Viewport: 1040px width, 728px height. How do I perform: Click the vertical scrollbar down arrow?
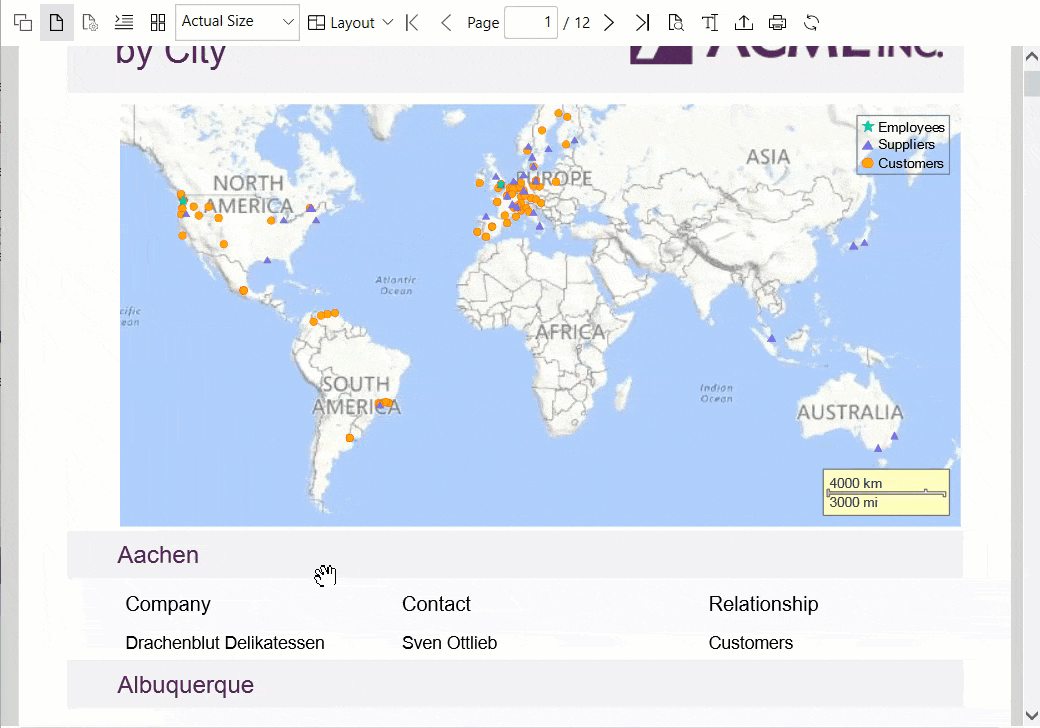[x=1031, y=714]
